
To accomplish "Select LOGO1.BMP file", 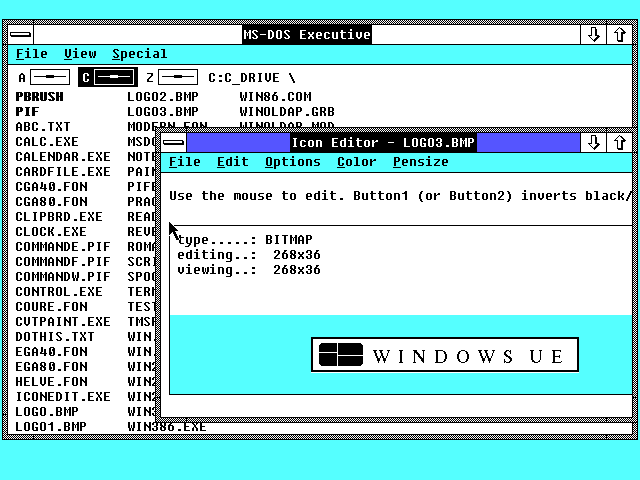I will [51, 427].
